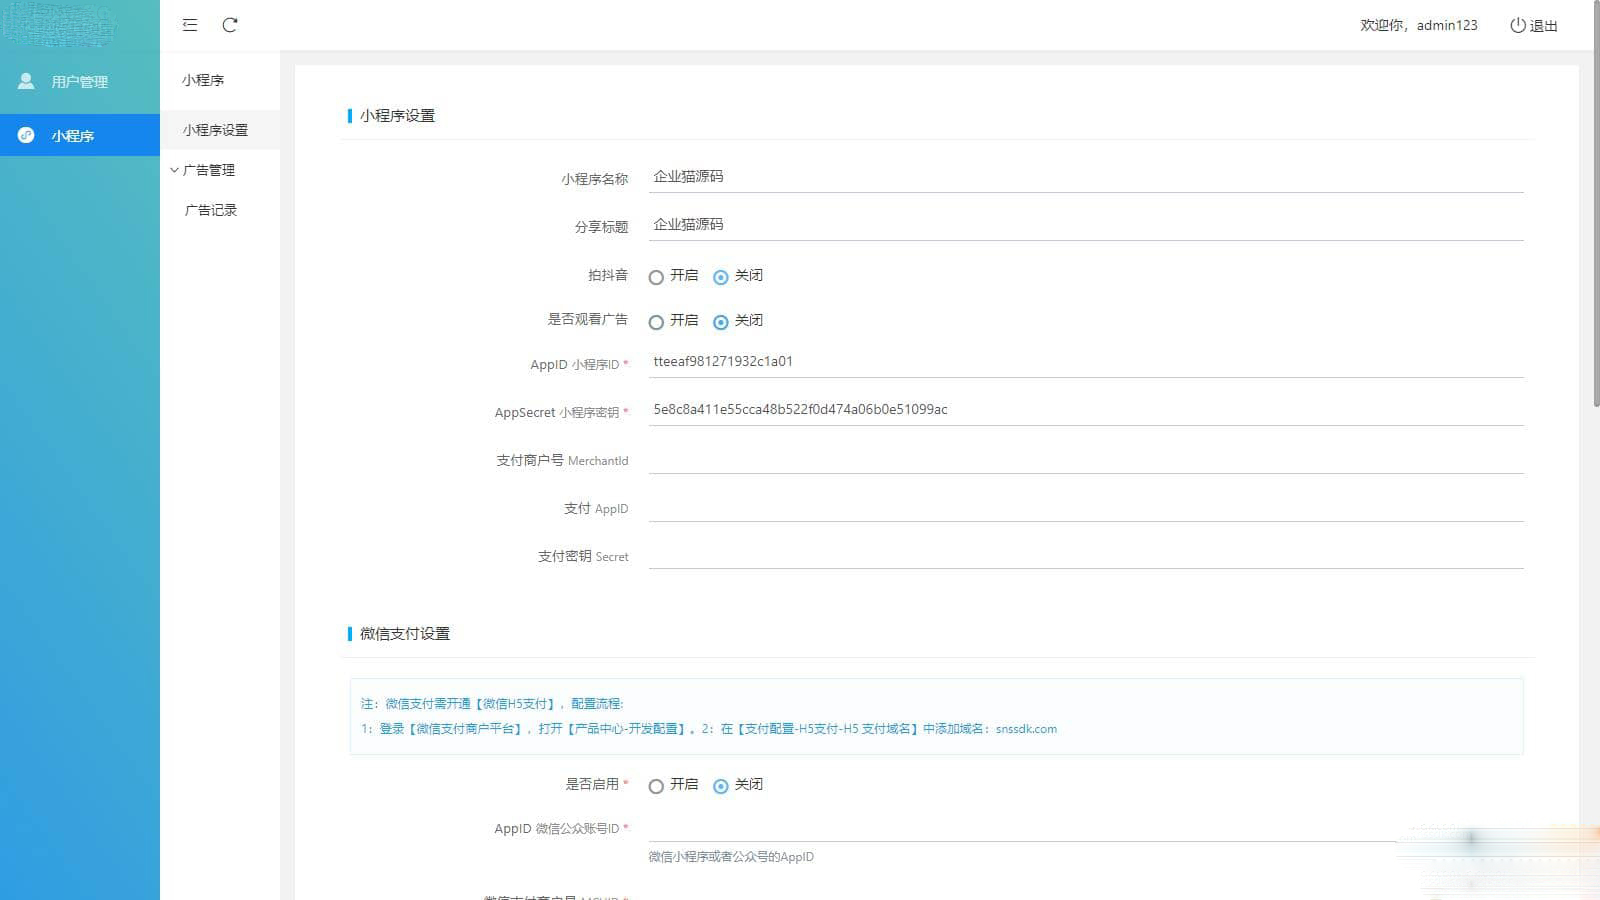Click the AppSecret 小程序密钥 input field
Screen dimensions: 1600x900
pos(1085,410)
